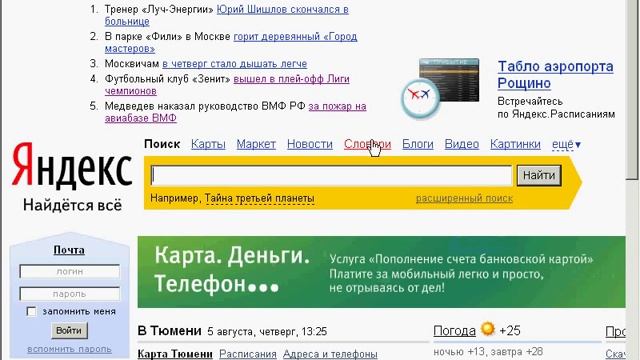The image size is (640, 360).
Task: Click the sun weather icon
Action: 487,329
